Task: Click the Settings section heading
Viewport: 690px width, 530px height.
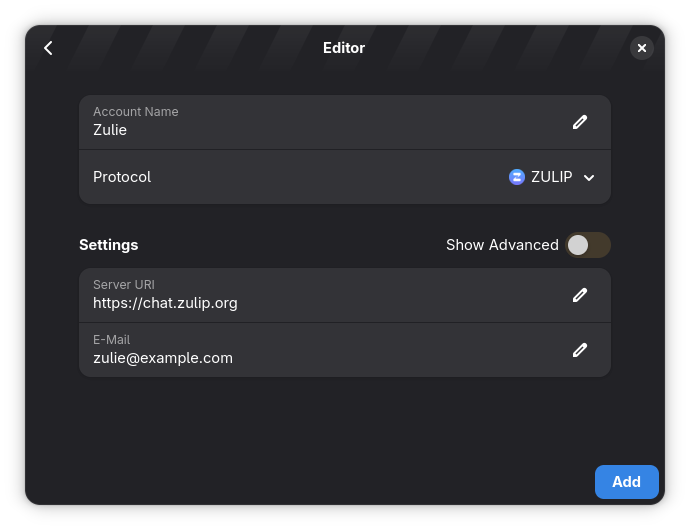Action: [x=109, y=245]
